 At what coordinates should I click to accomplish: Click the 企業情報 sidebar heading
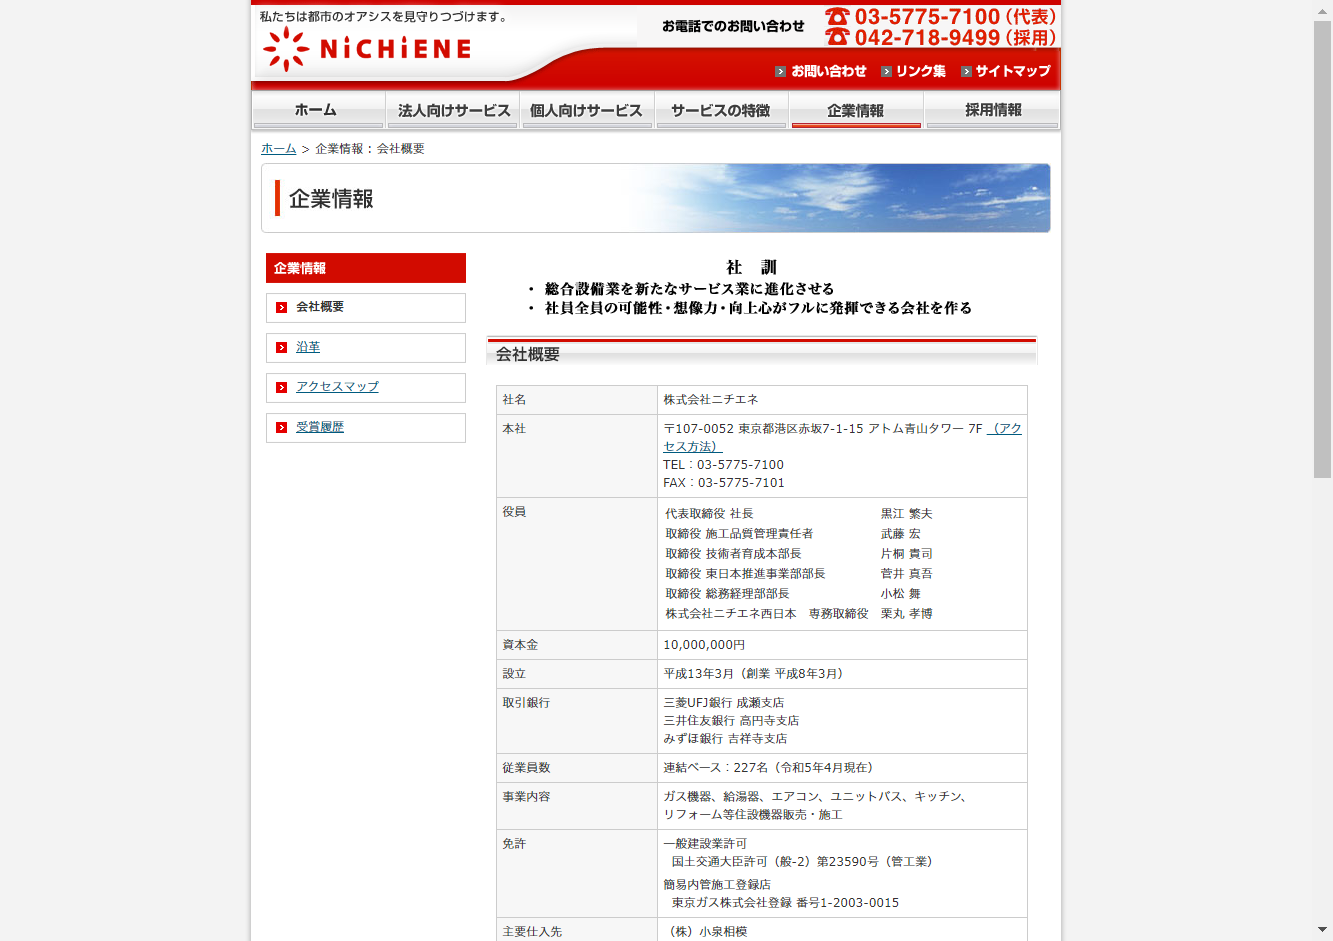(x=366, y=268)
